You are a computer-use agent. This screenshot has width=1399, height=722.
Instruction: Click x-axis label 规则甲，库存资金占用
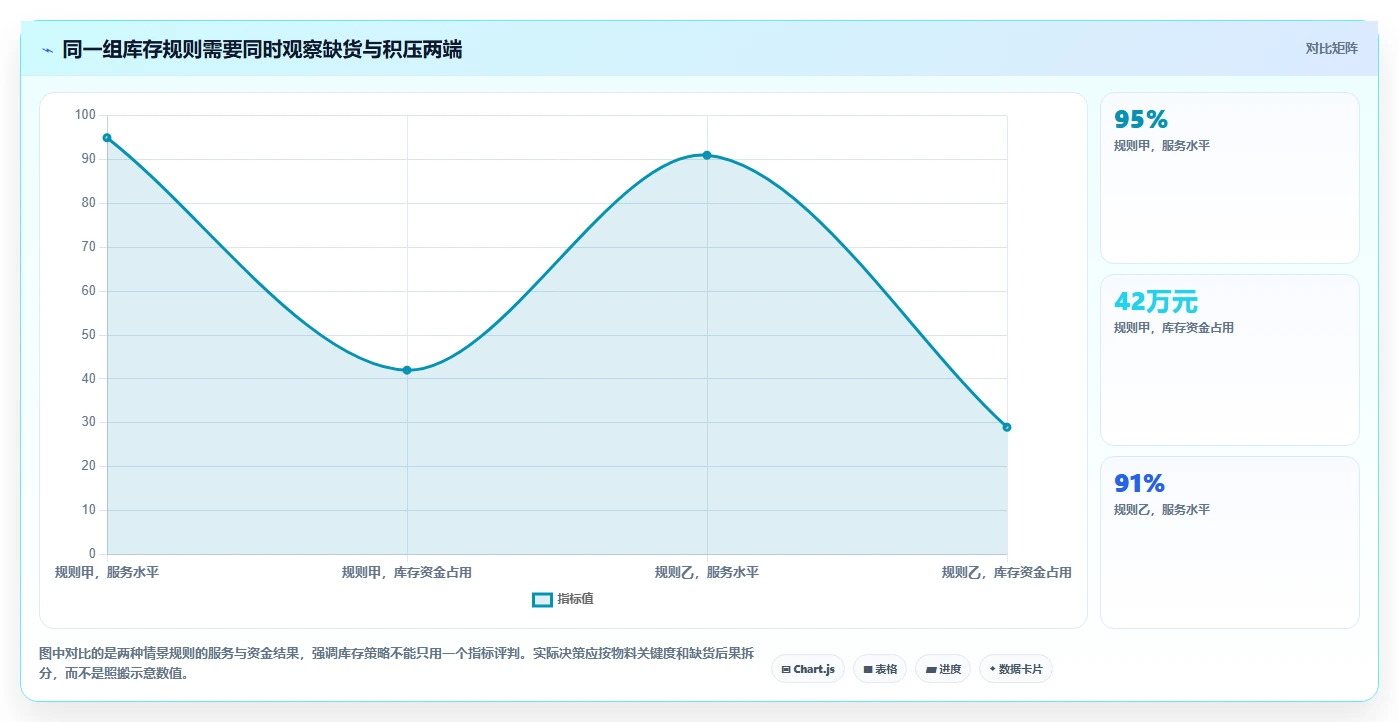coord(407,573)
